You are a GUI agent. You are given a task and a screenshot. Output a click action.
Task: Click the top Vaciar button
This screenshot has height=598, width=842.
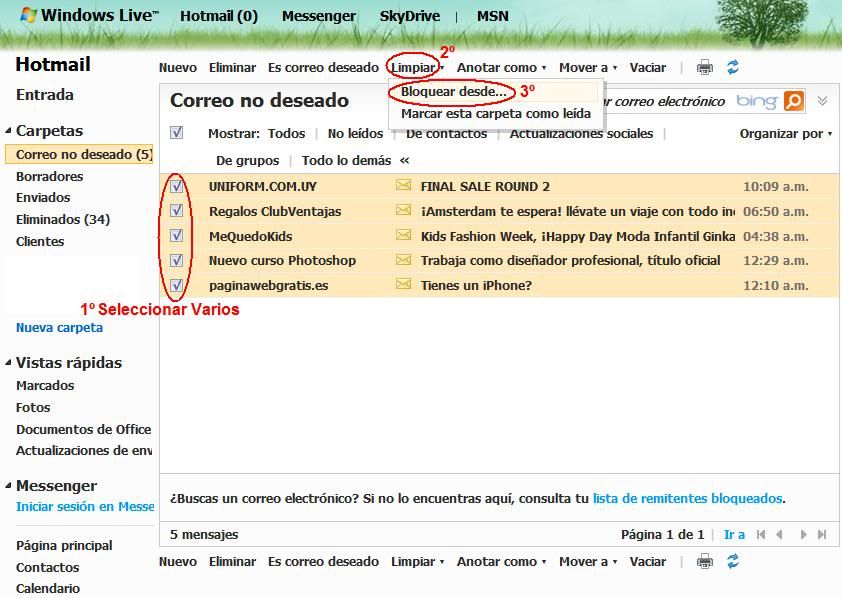(648, 68)
